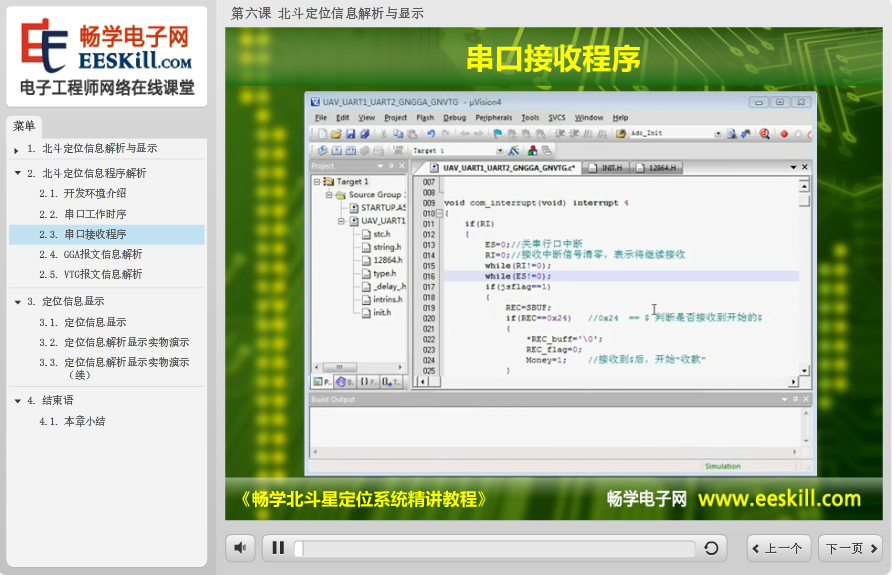Image resolution: width=892 pixels, height=575 pixels.
Task: Open lesson 2.5 VTG报文信息解析
Action: [91, 274]
